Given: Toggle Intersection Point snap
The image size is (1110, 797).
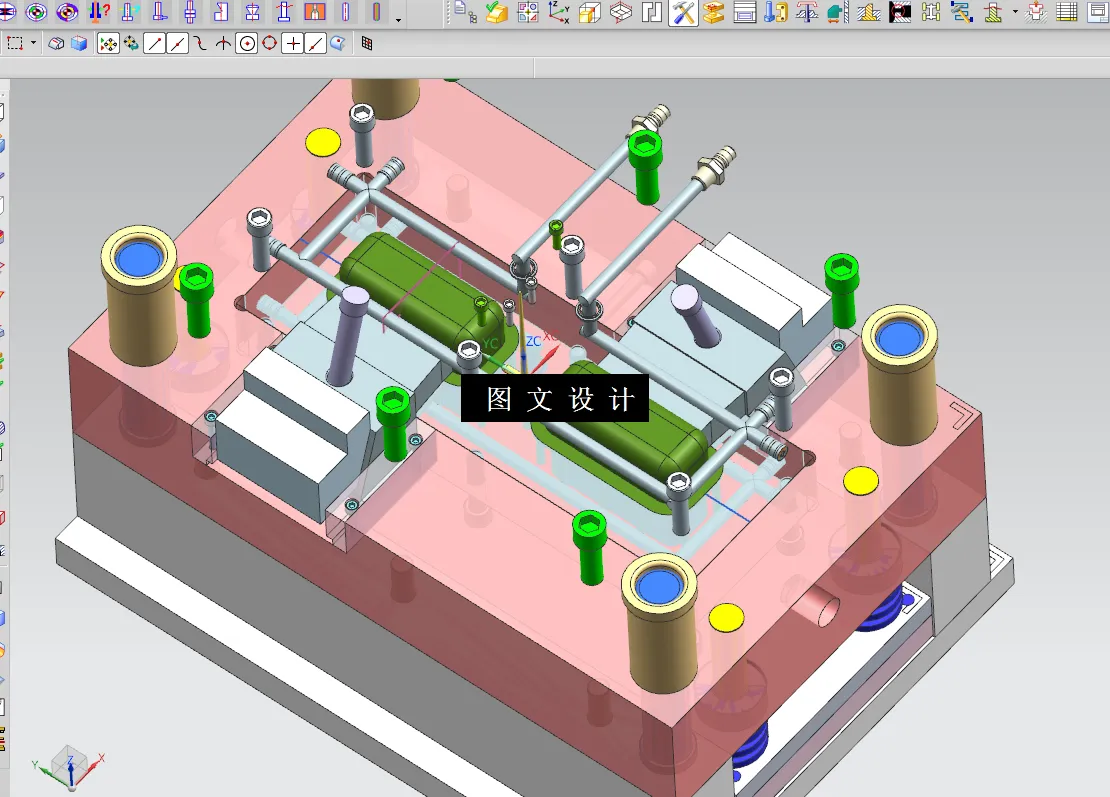Looking at the screenshot, I should point(223,44).
